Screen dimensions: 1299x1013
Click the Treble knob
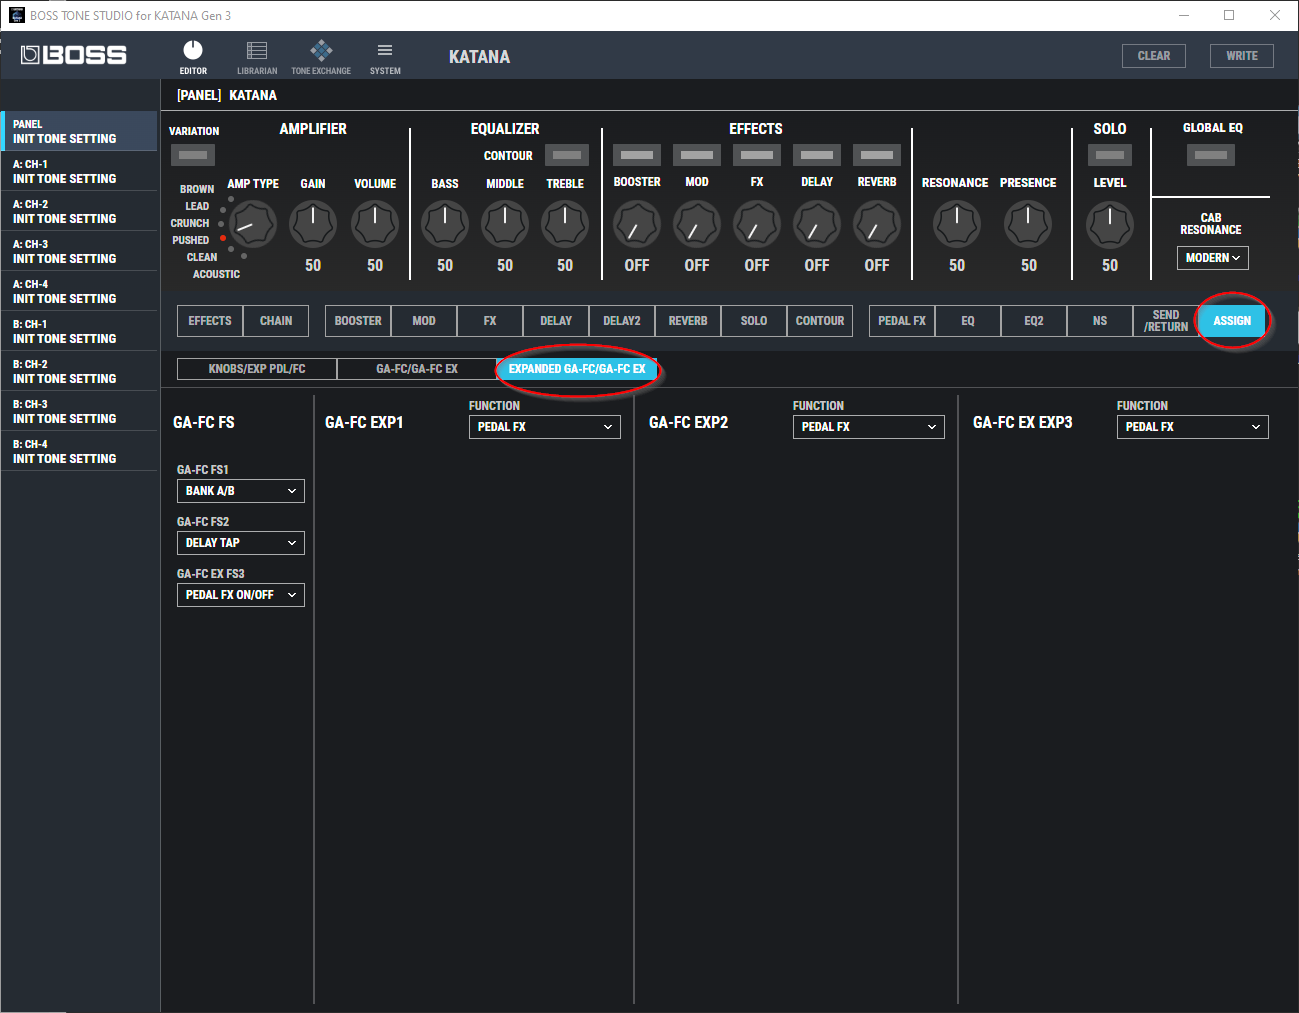tap(565, 224)
